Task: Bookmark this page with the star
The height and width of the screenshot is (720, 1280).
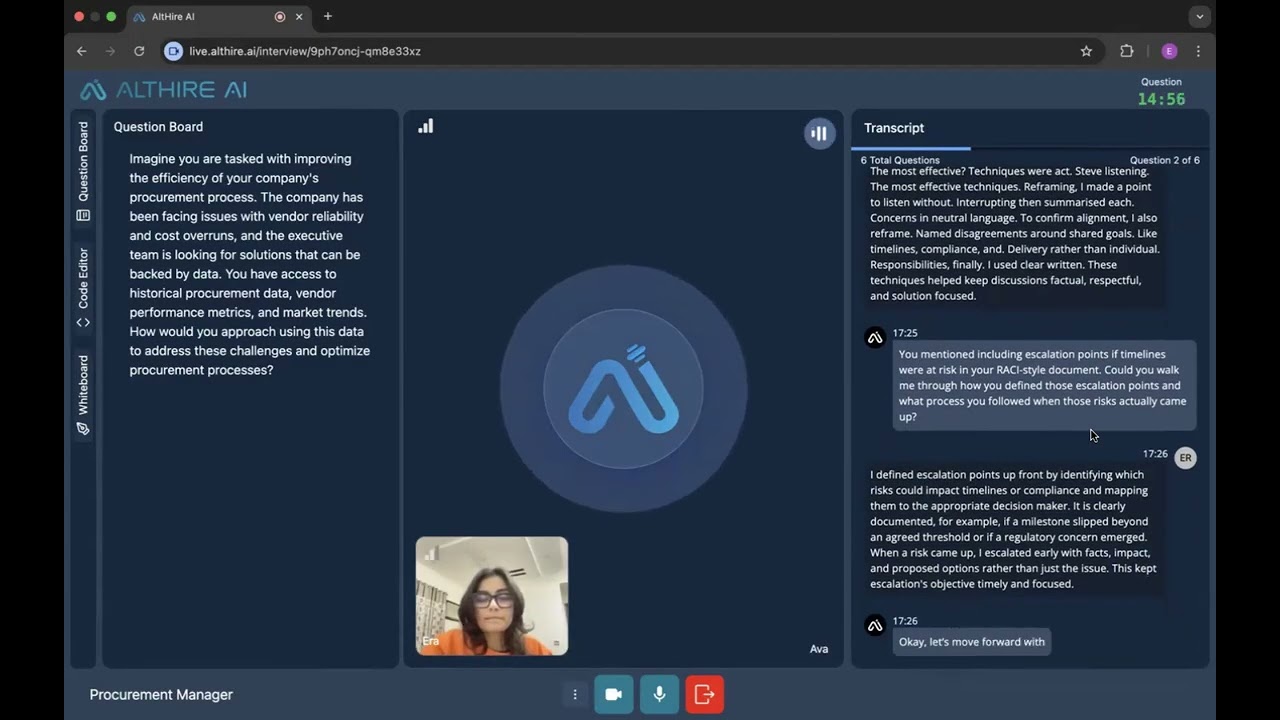Action: pyautogui.click(x=1086, y=51)
